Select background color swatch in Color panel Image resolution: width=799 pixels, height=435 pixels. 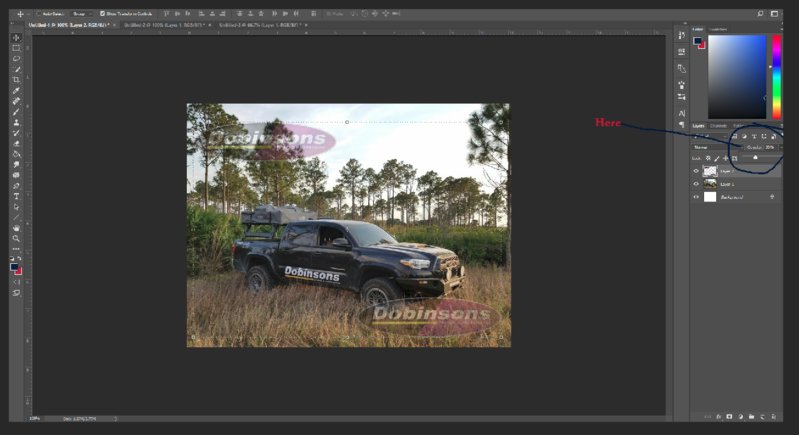pyautogui.click(x=702, y=45)
